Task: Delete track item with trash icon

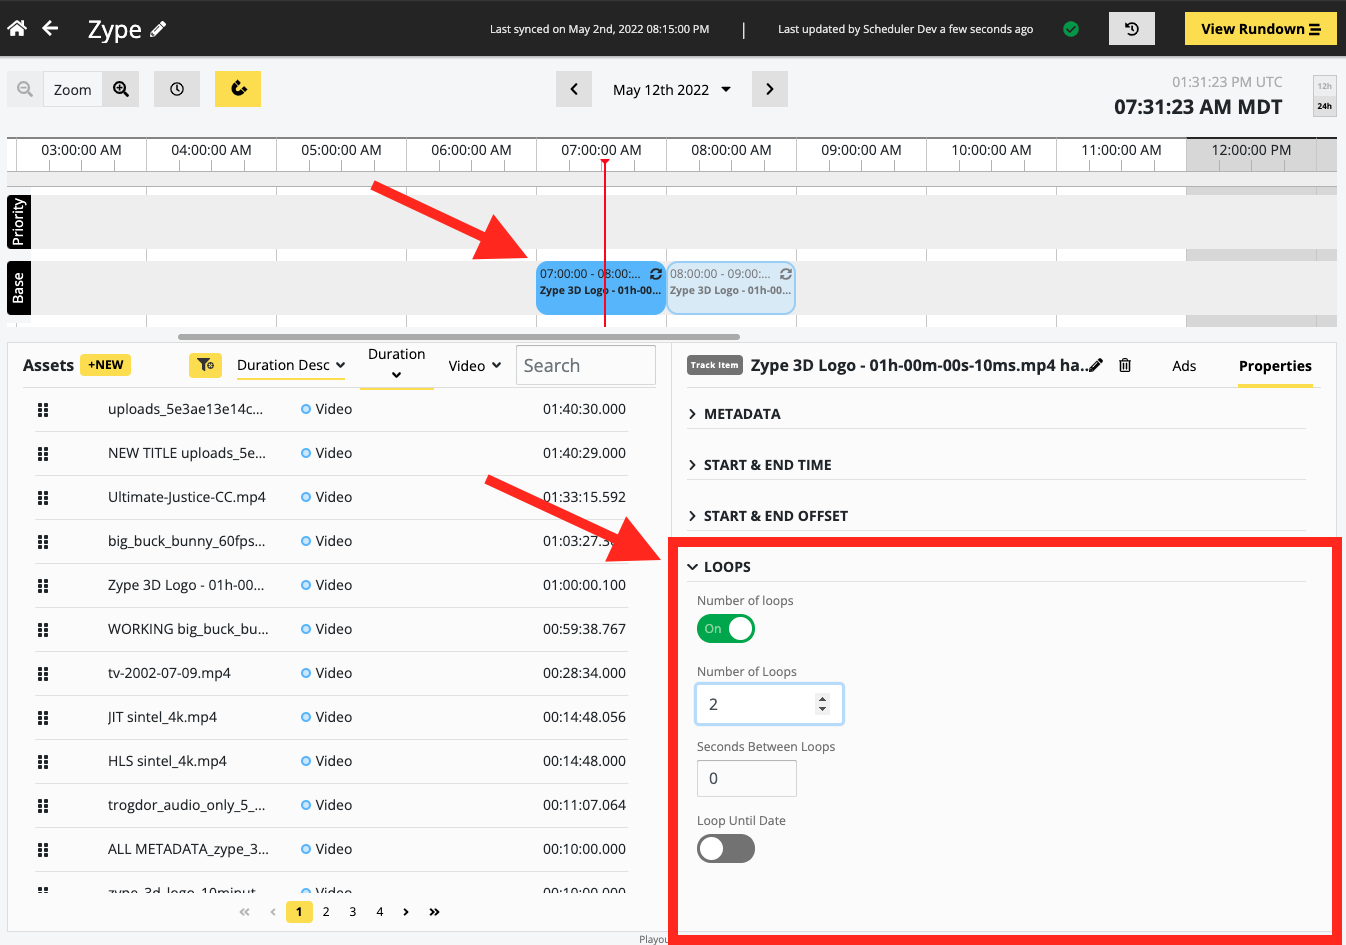Action: (1125, 365)
